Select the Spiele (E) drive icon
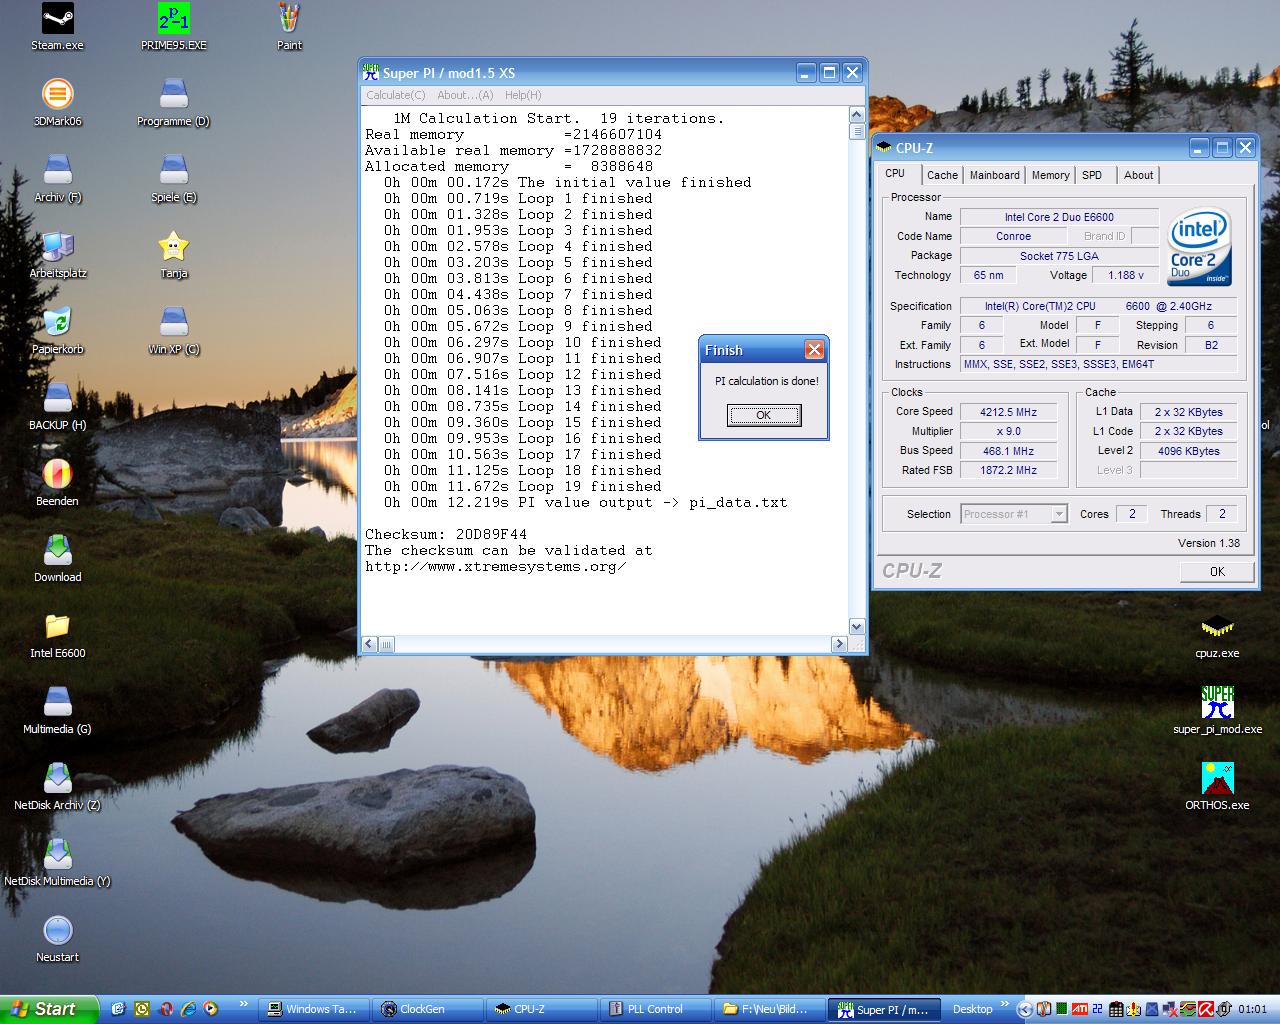1280x1024 pixels. coord(174,179)
